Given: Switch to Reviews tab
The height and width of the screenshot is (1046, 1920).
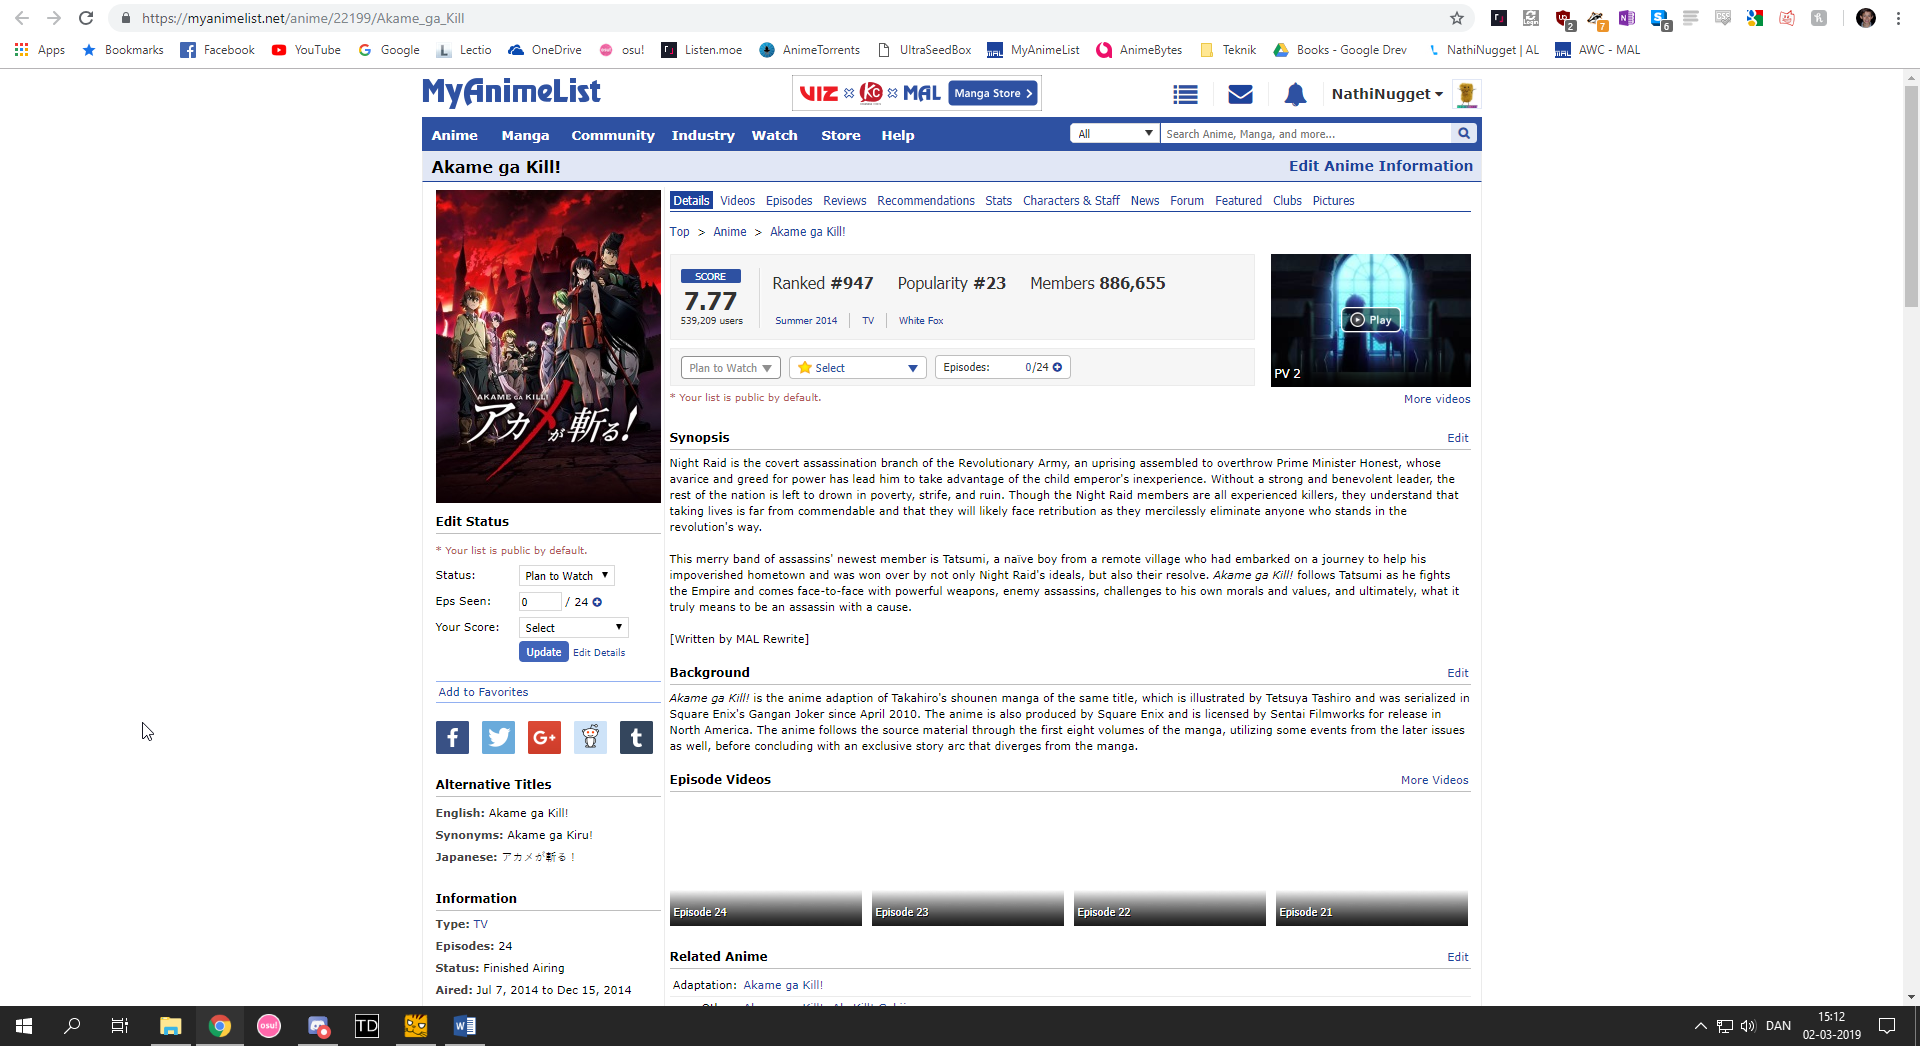Looking at the screenshot, I should [x=845, y=201].
